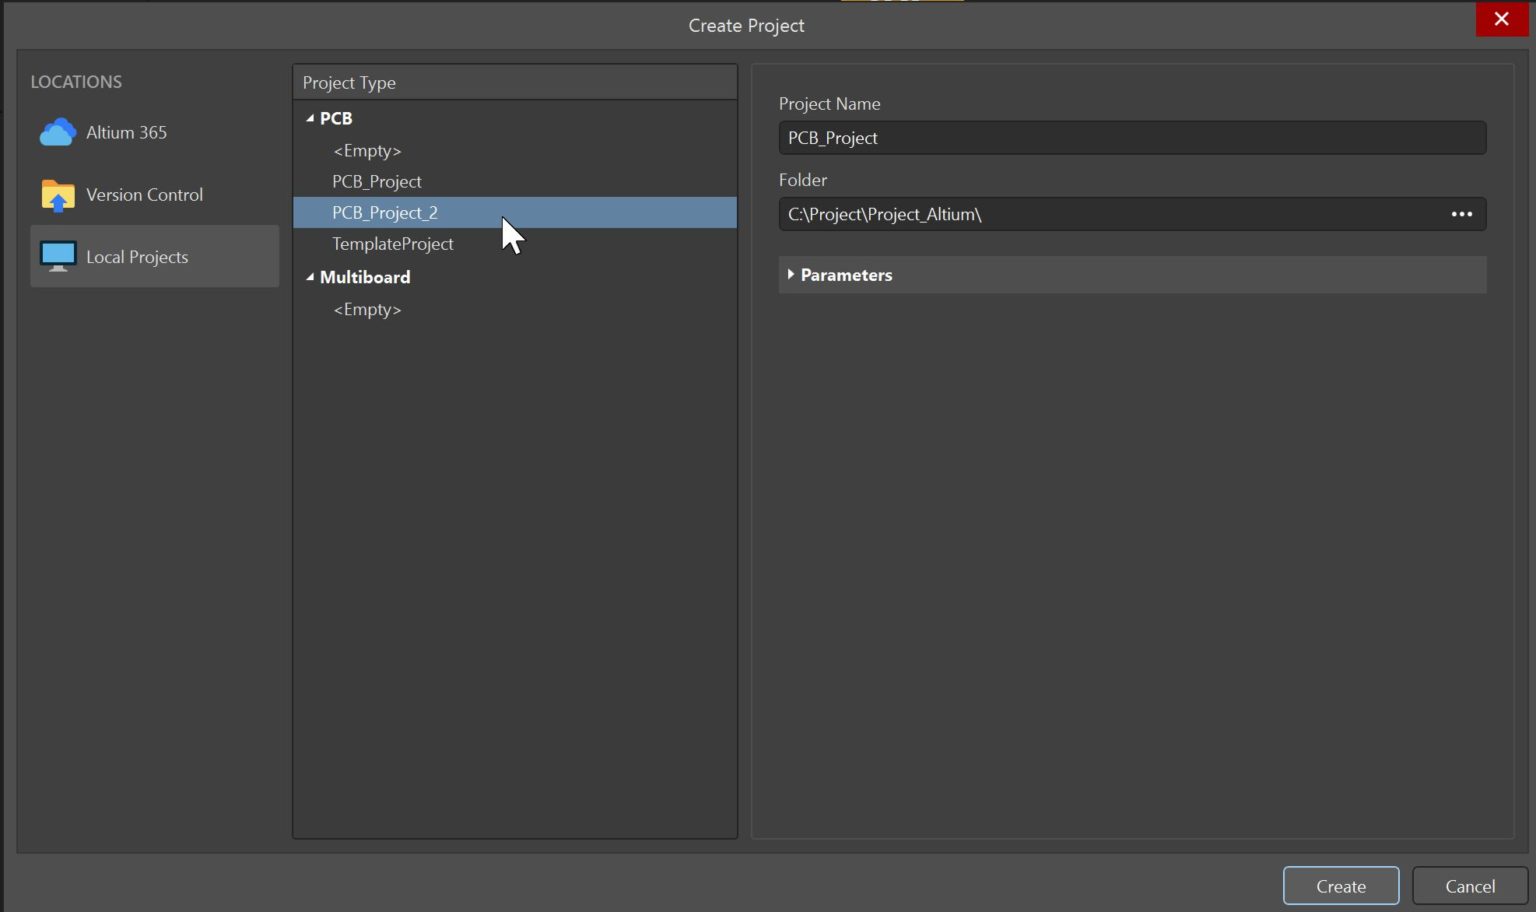This screenshot has height=912, width=1536.
Task: Click the Version Control folder icon
Action: [x=57, y=194]
